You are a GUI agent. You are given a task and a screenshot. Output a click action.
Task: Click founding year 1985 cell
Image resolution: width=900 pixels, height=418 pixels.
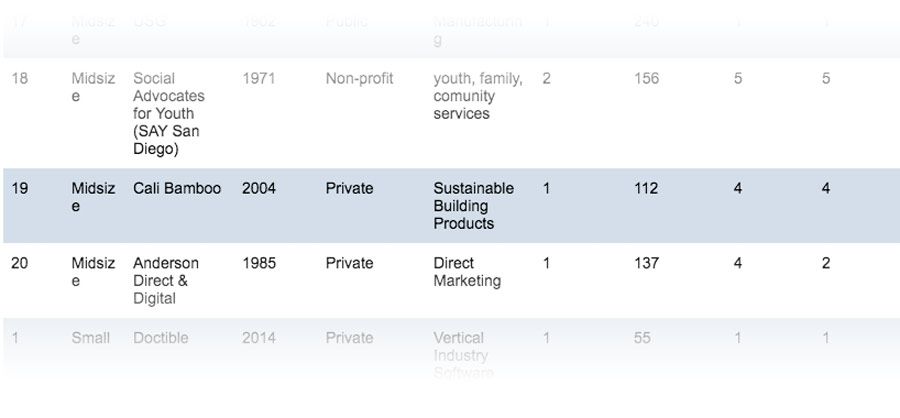point(258,263)
